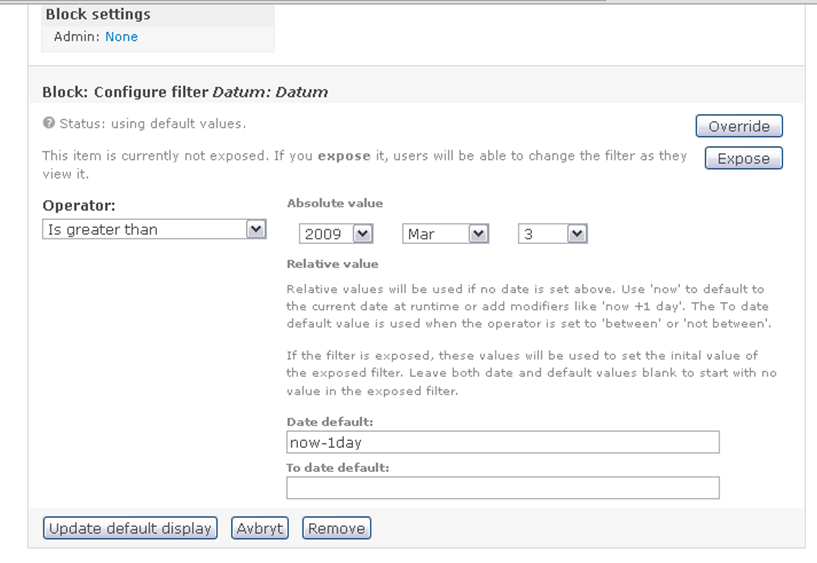Open the Operator 'Is greater than' dropdown
The height and width of the screenshot is (563, 817).
[154, 229]
